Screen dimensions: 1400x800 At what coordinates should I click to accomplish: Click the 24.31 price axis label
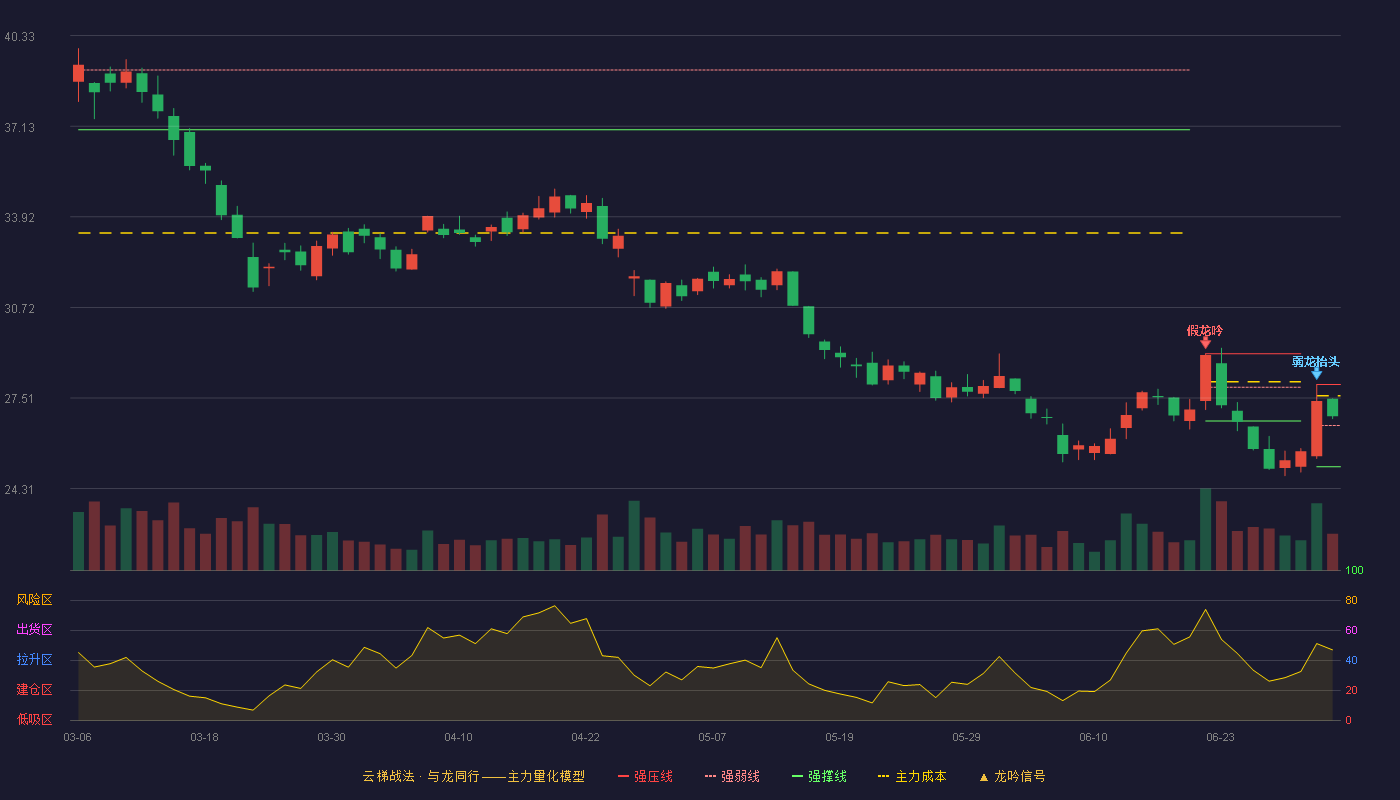19,490
